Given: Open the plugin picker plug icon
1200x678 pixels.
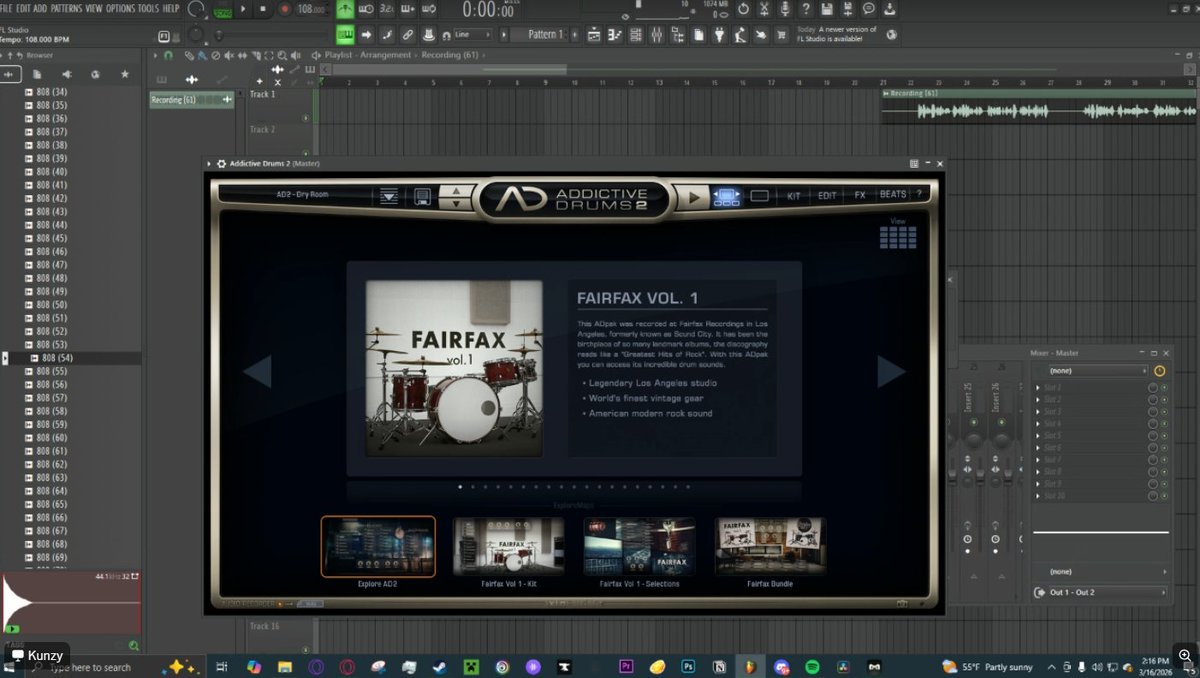Looking at the screenshot, I should pyautogui.click(x=719, y=34).
